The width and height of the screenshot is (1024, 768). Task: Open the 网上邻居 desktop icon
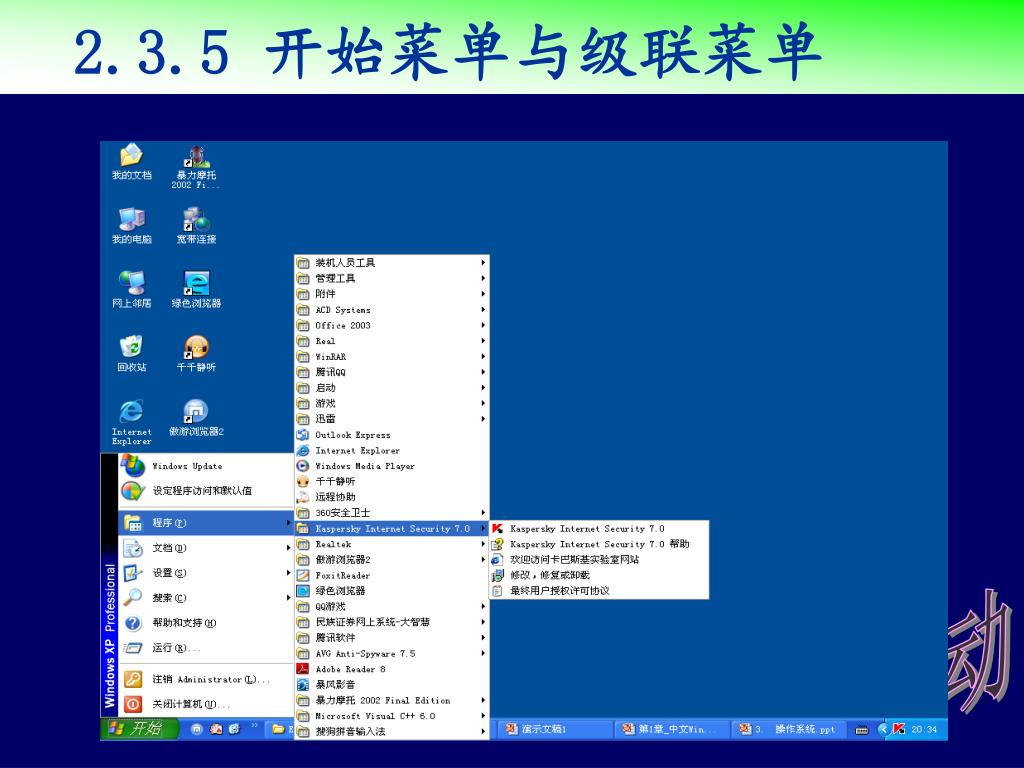[x=131, y=289]
